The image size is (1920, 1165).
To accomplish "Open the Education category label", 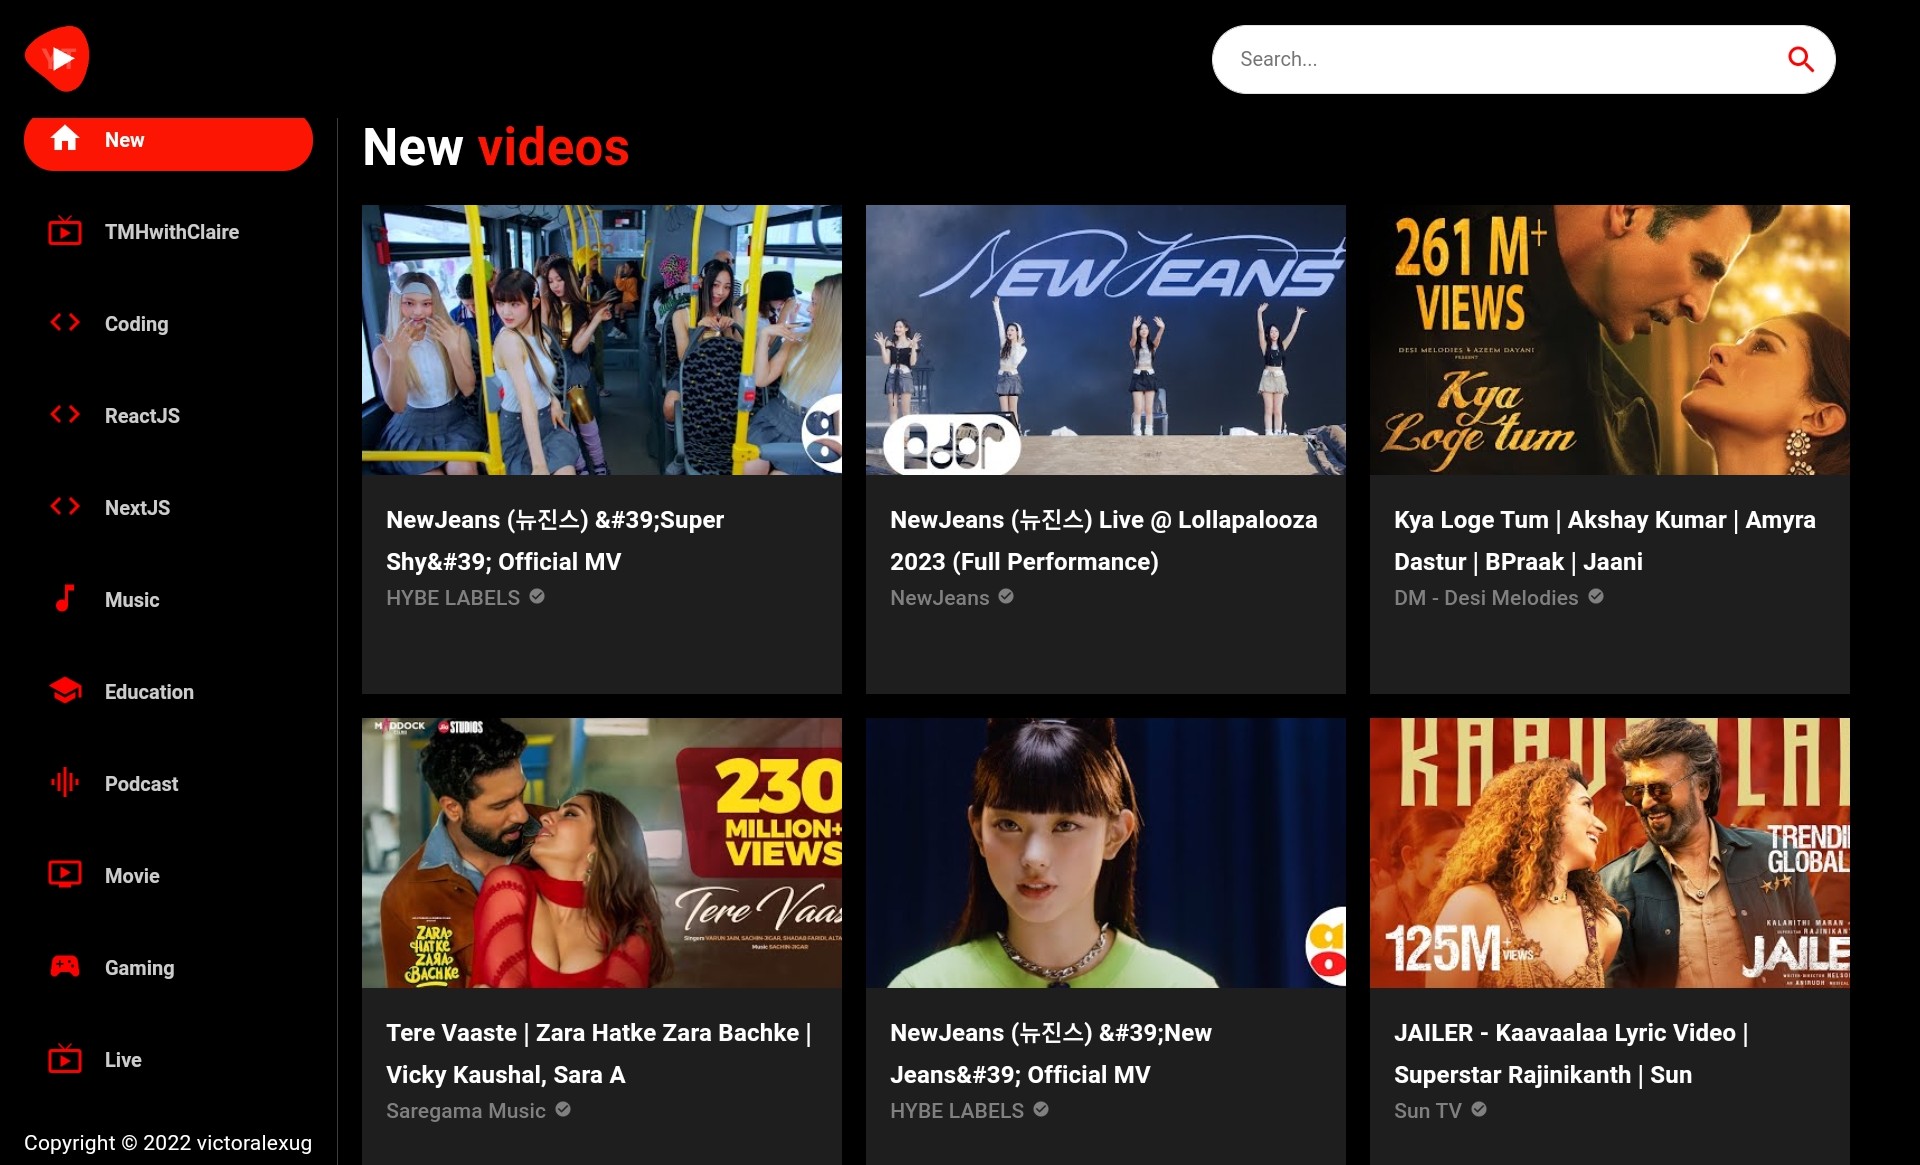I will [x=150, y=692].
